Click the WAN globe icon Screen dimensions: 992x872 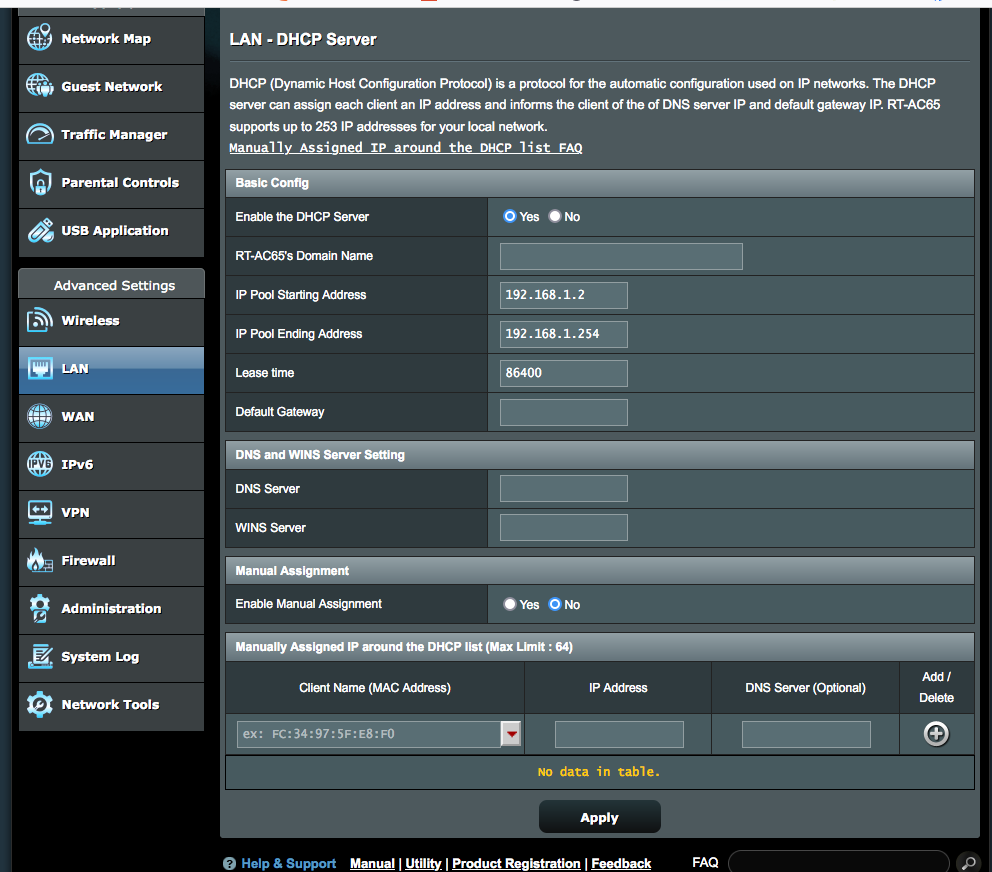point(39,416)
